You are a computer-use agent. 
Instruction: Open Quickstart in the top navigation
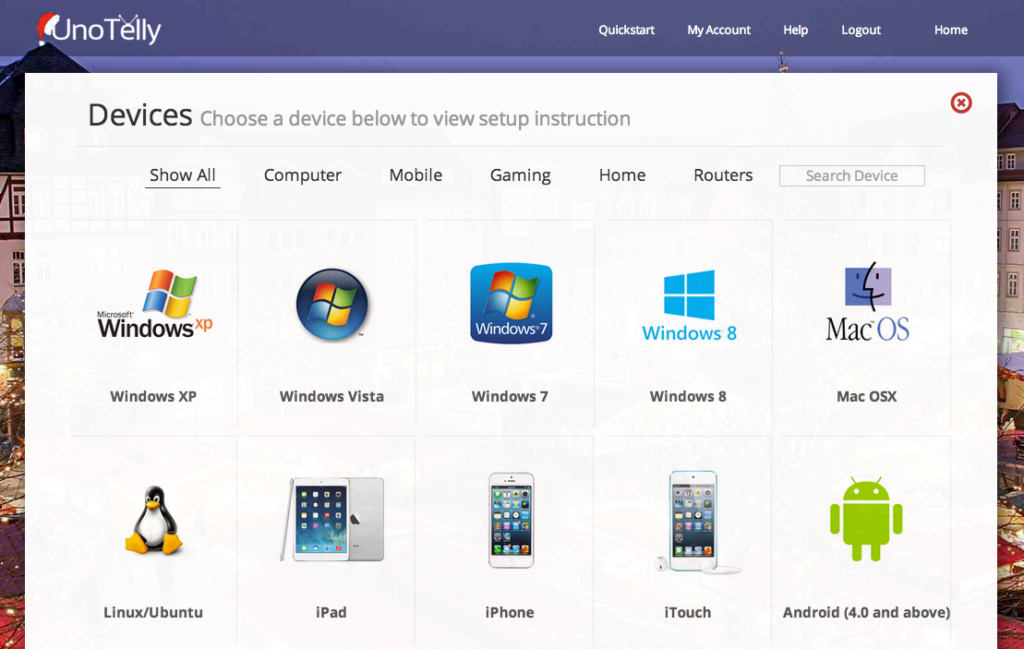(x=626, y=30)
